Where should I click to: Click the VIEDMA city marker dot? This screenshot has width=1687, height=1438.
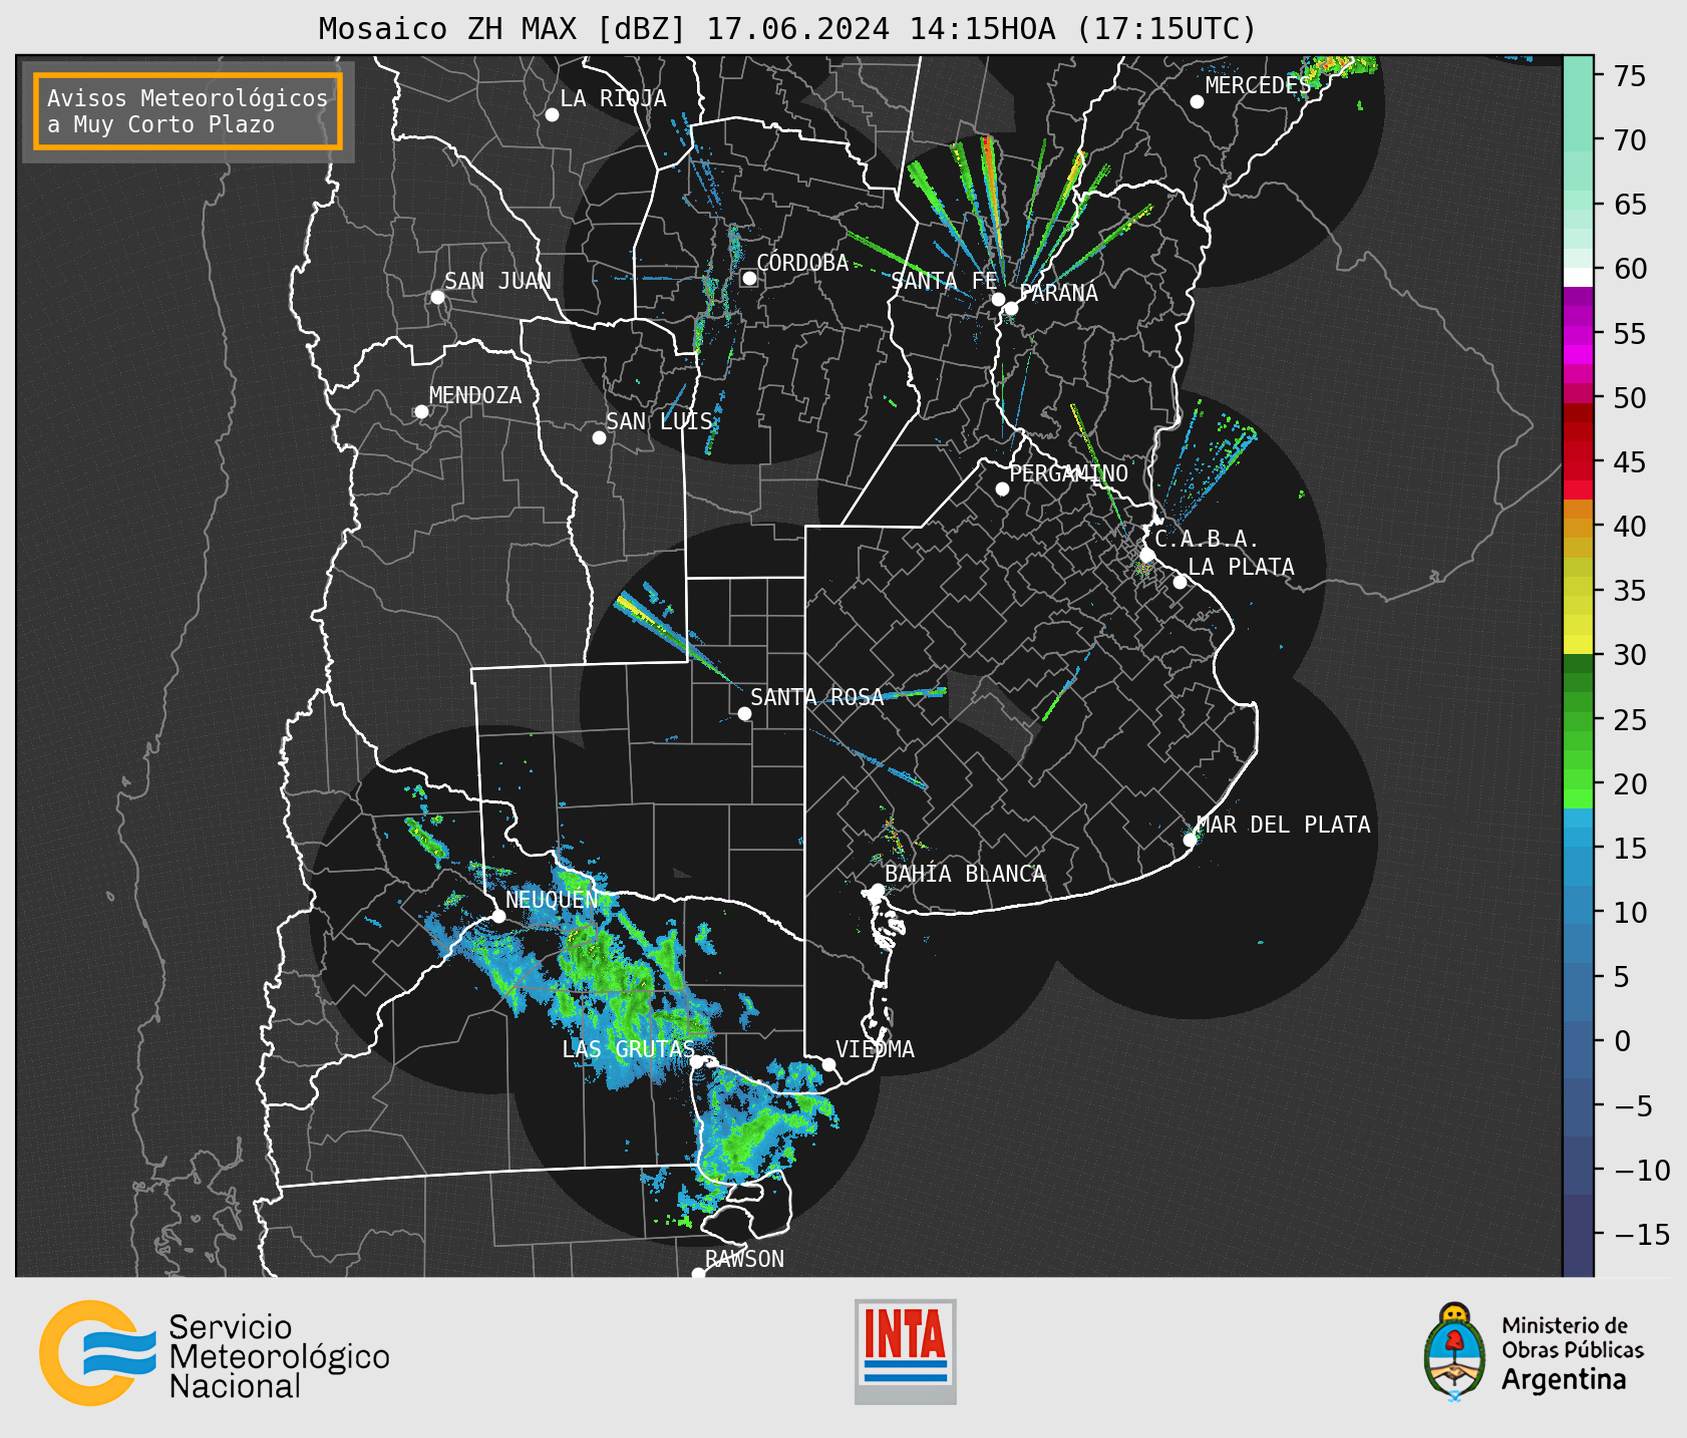(x=829, y=1064)
